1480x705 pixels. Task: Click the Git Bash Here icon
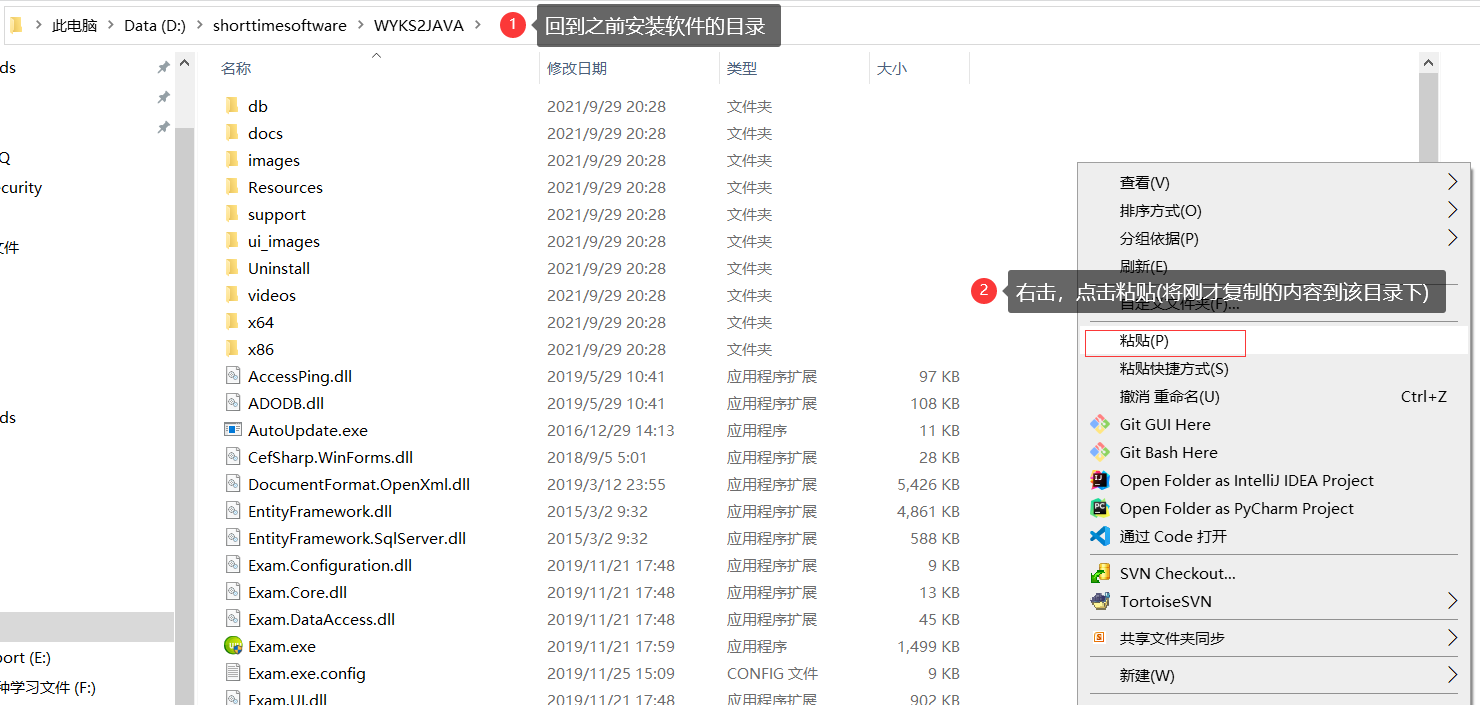[x=1100, y=452]
